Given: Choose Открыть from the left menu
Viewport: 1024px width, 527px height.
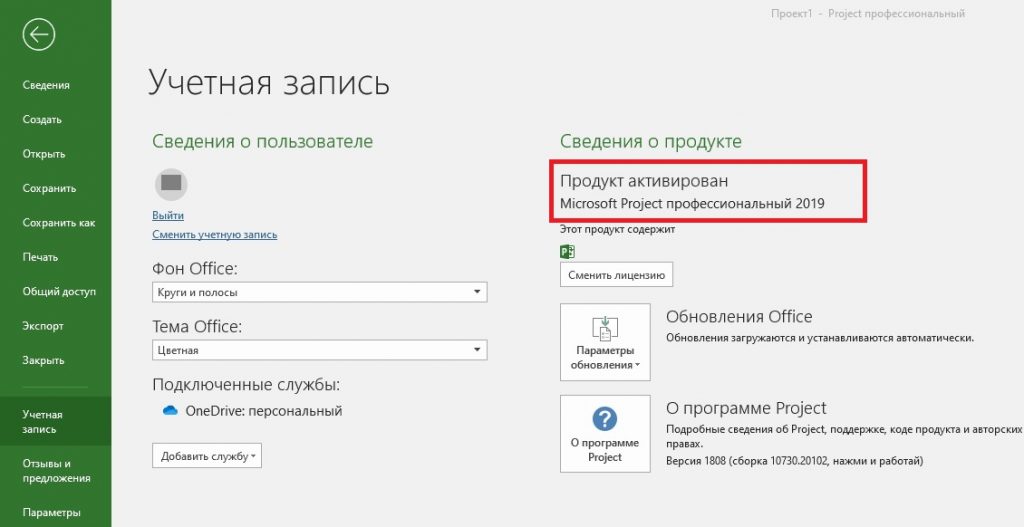Looking at the screenshot, I should click(x=44, y=154).
